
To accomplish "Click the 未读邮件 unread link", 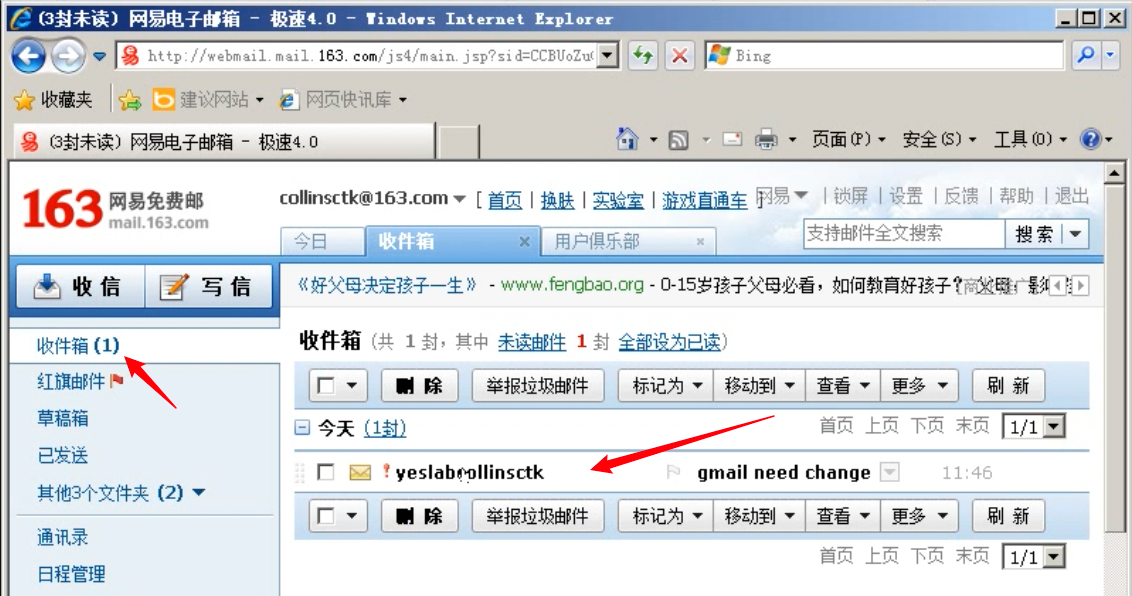I will 532,342.
